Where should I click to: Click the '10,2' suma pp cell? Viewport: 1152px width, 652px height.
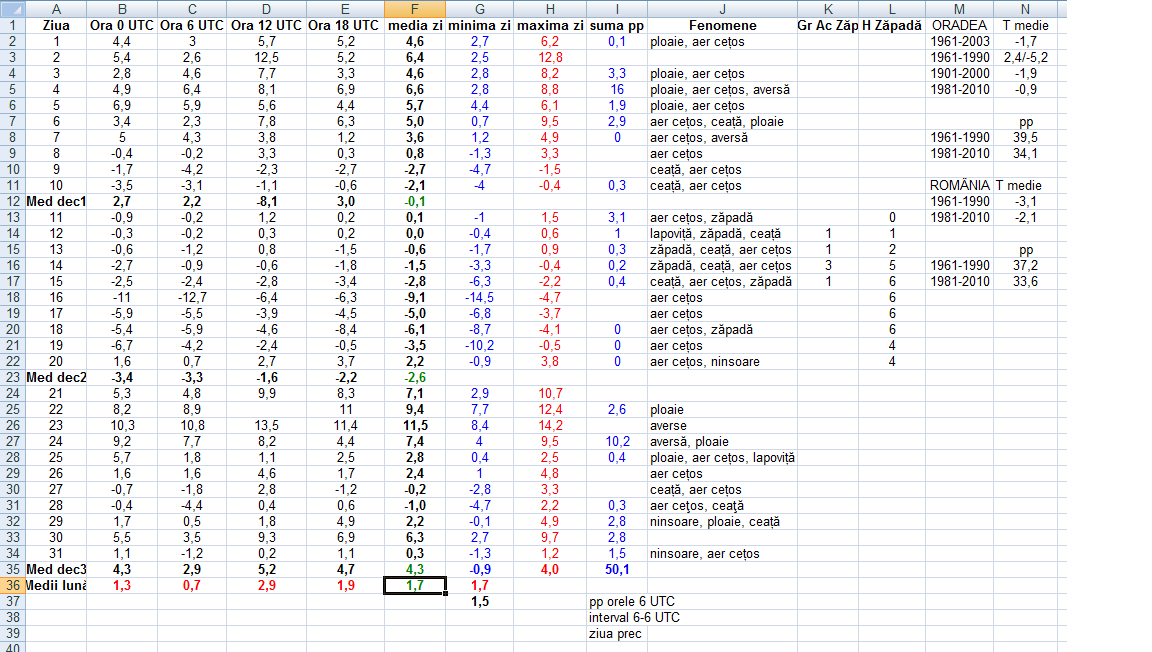(x=616, y=442)
